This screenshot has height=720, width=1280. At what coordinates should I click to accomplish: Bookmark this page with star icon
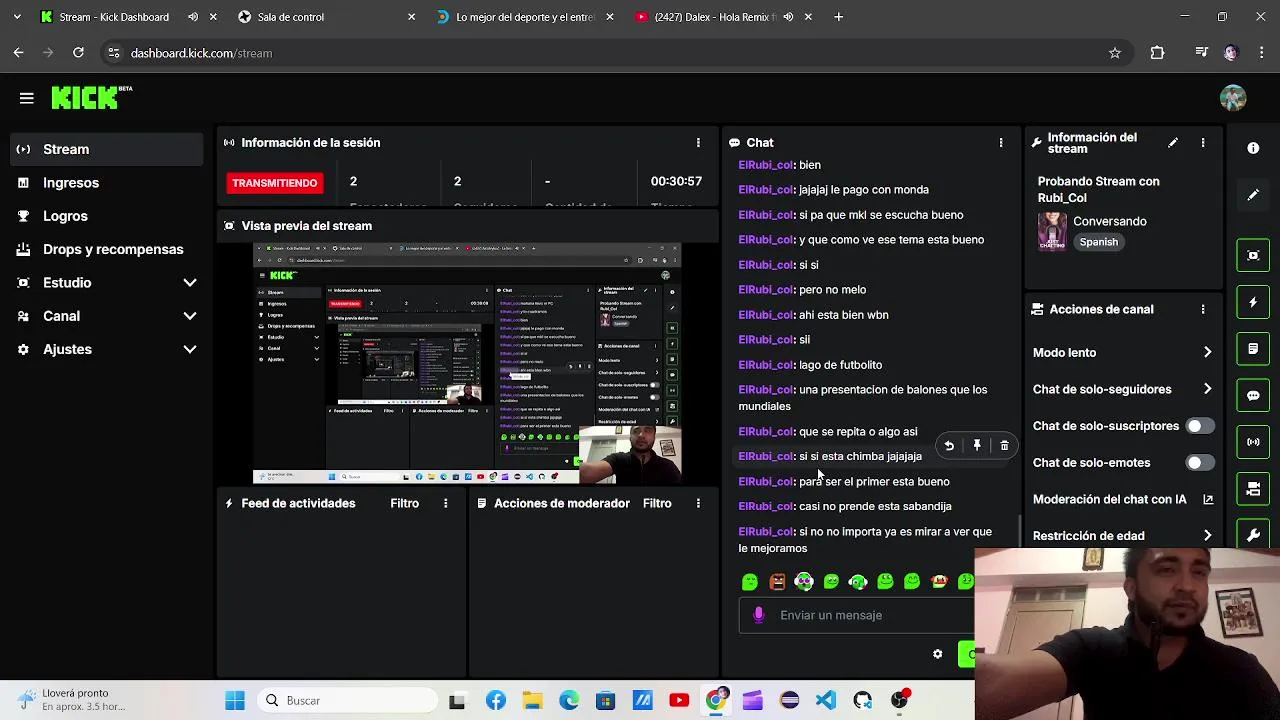1115,53
